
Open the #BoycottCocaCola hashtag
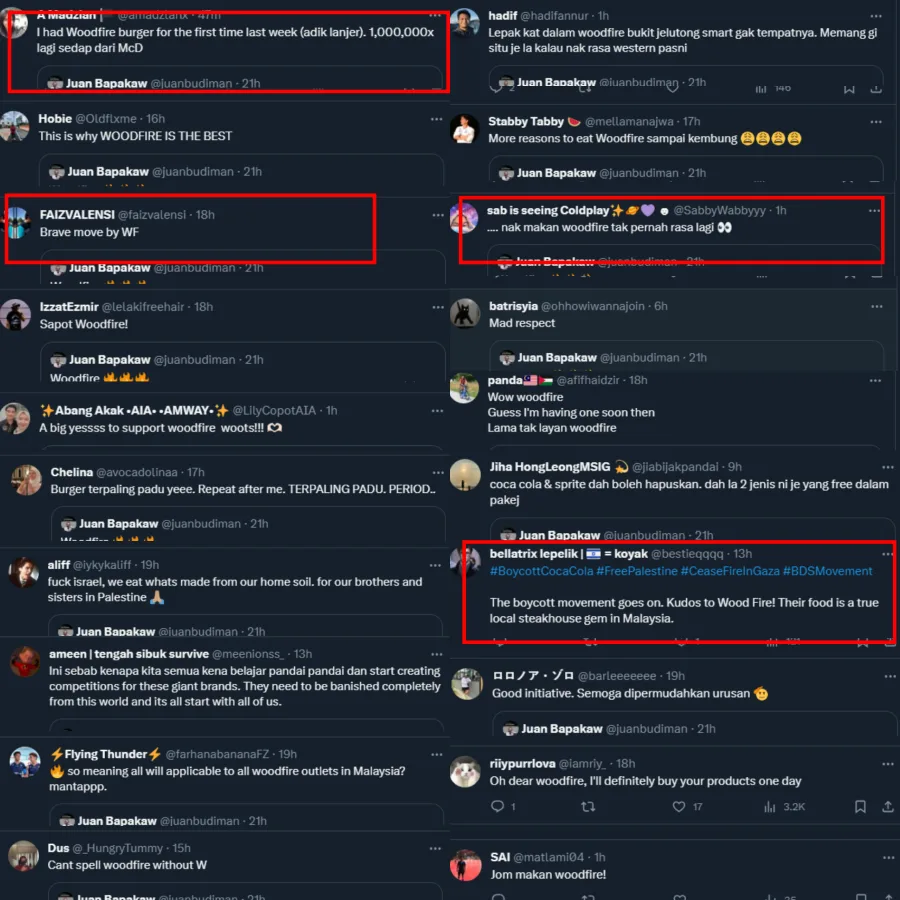pyautogui.click(x=541, y=571)
